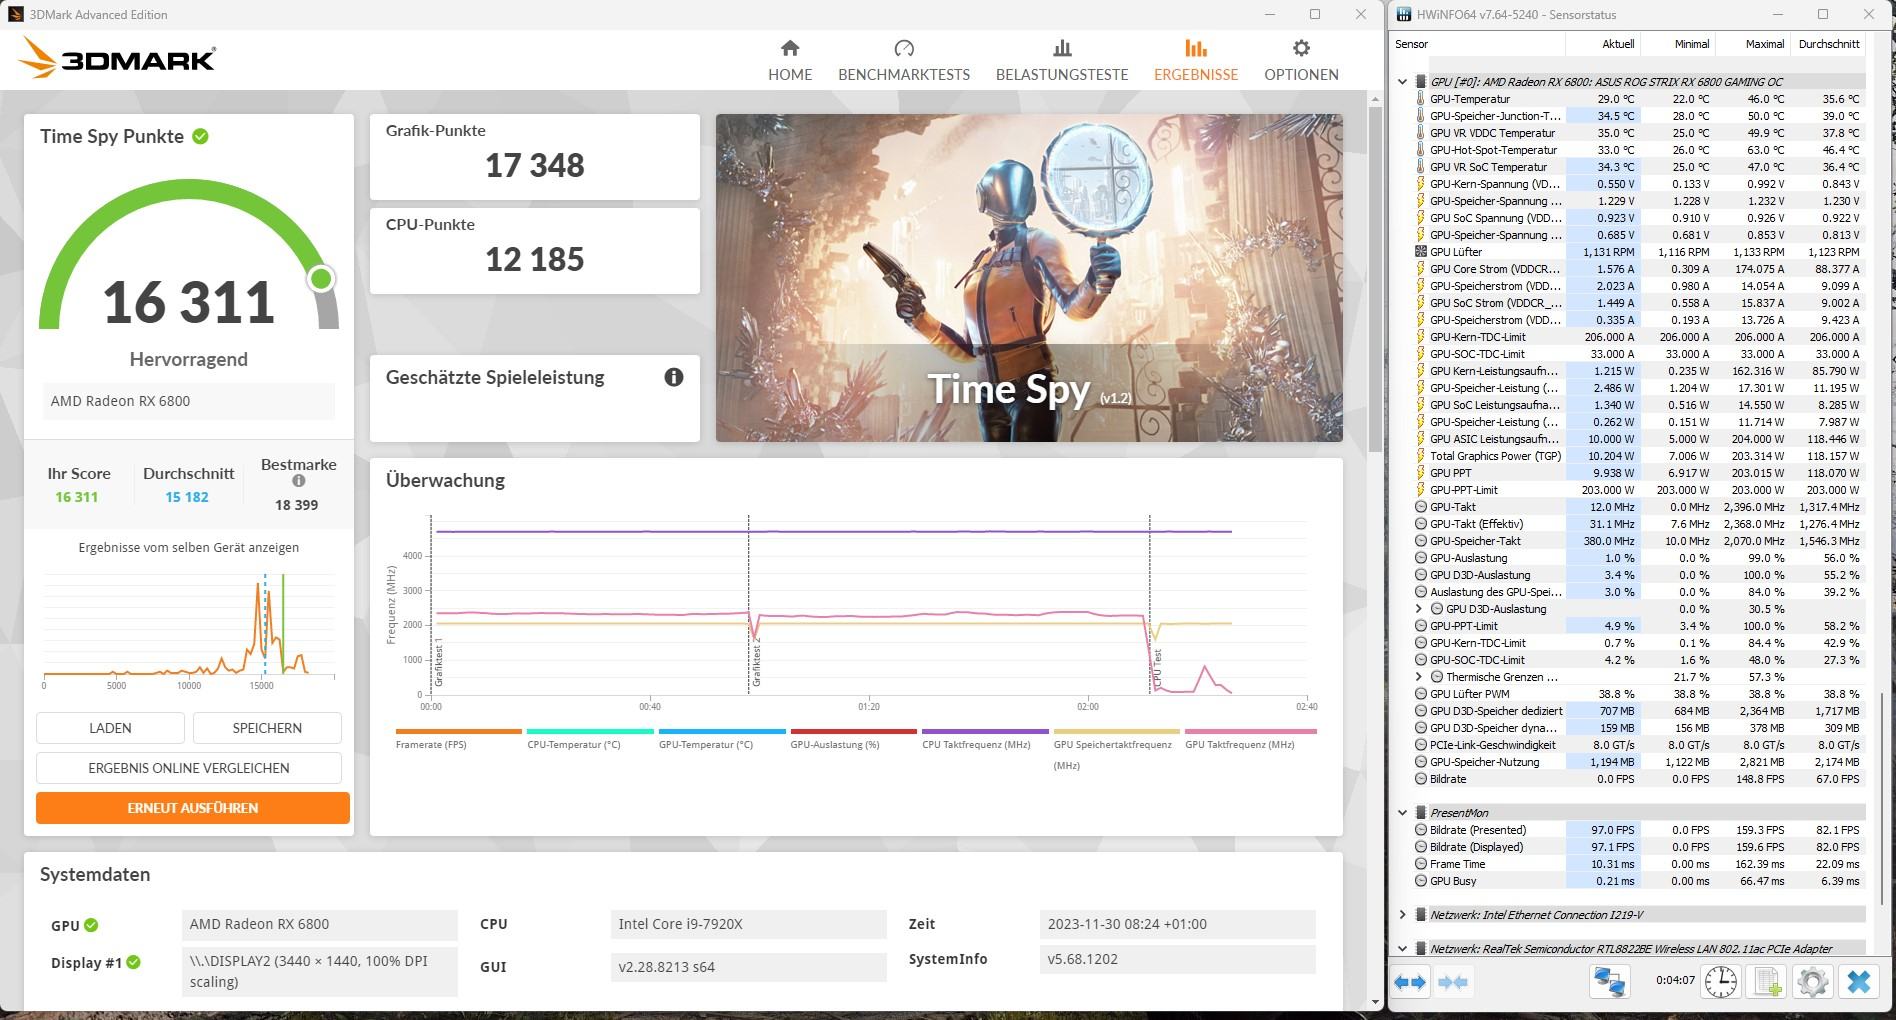This screenshot has height=1020, width=1896.
Task: Click HWiNFO remote network monitors icon
Action: click(1609, 982)
